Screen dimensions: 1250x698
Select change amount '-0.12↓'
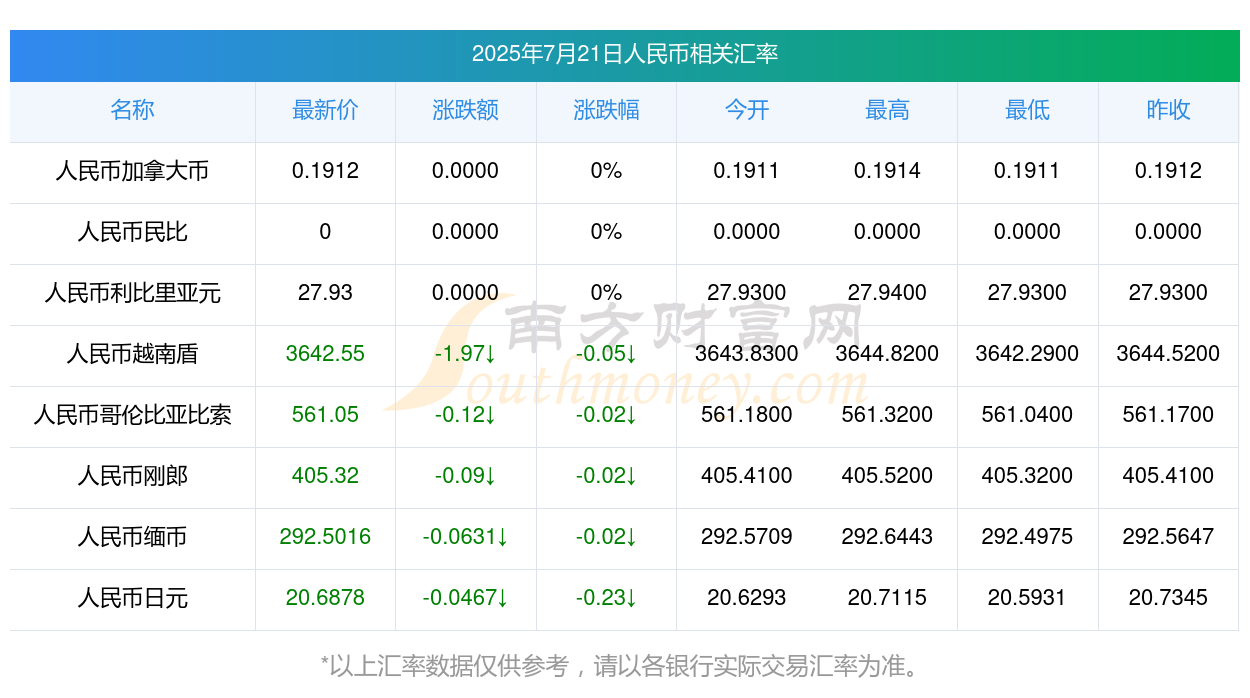(466, 415)
